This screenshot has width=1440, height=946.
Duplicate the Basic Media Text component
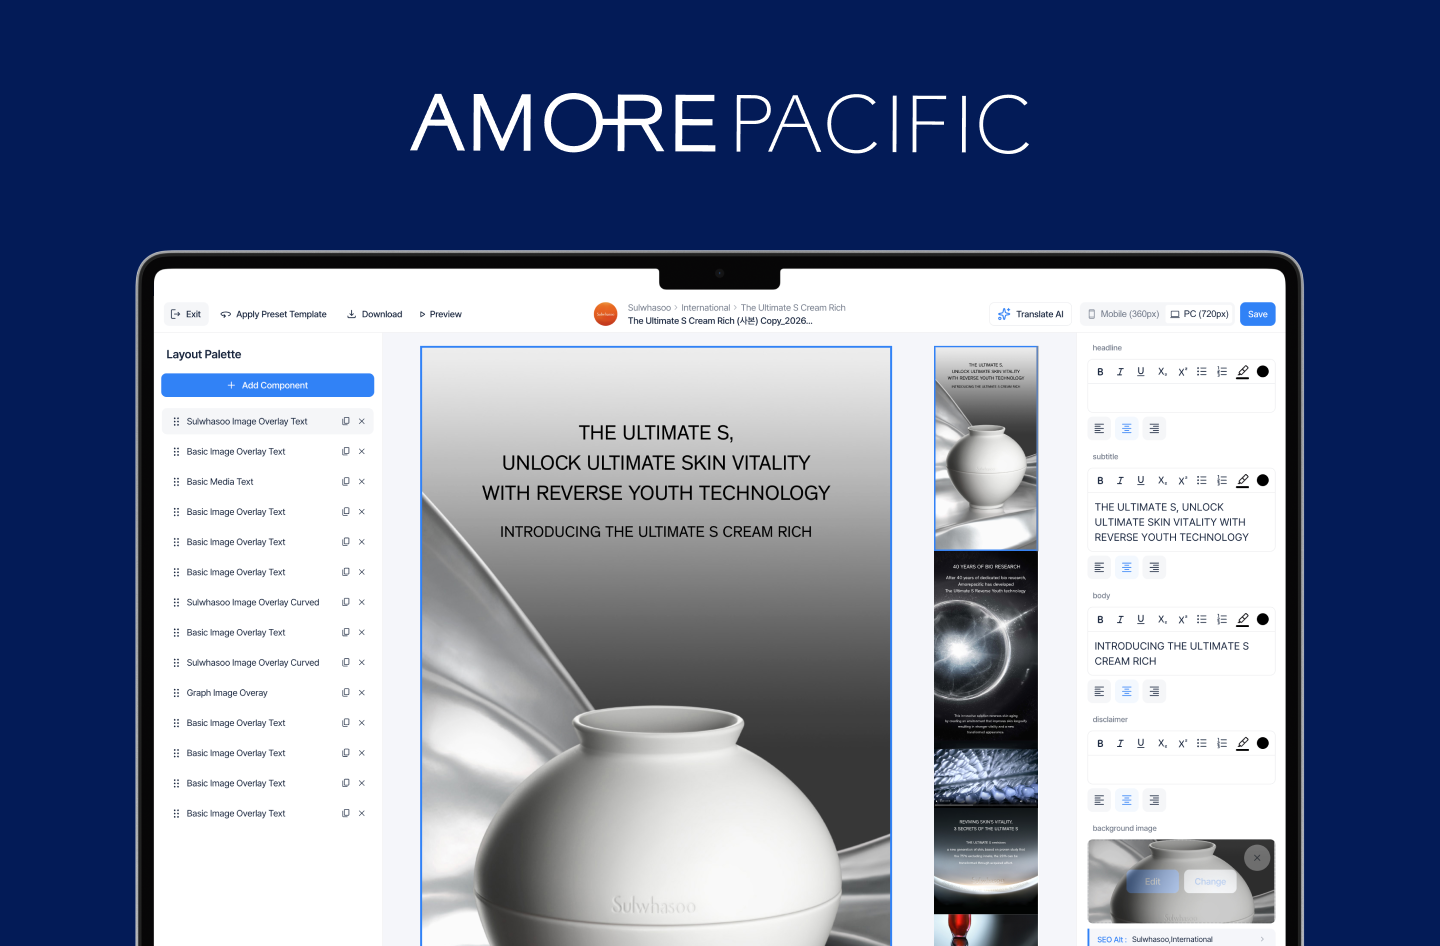coord(346,482)
